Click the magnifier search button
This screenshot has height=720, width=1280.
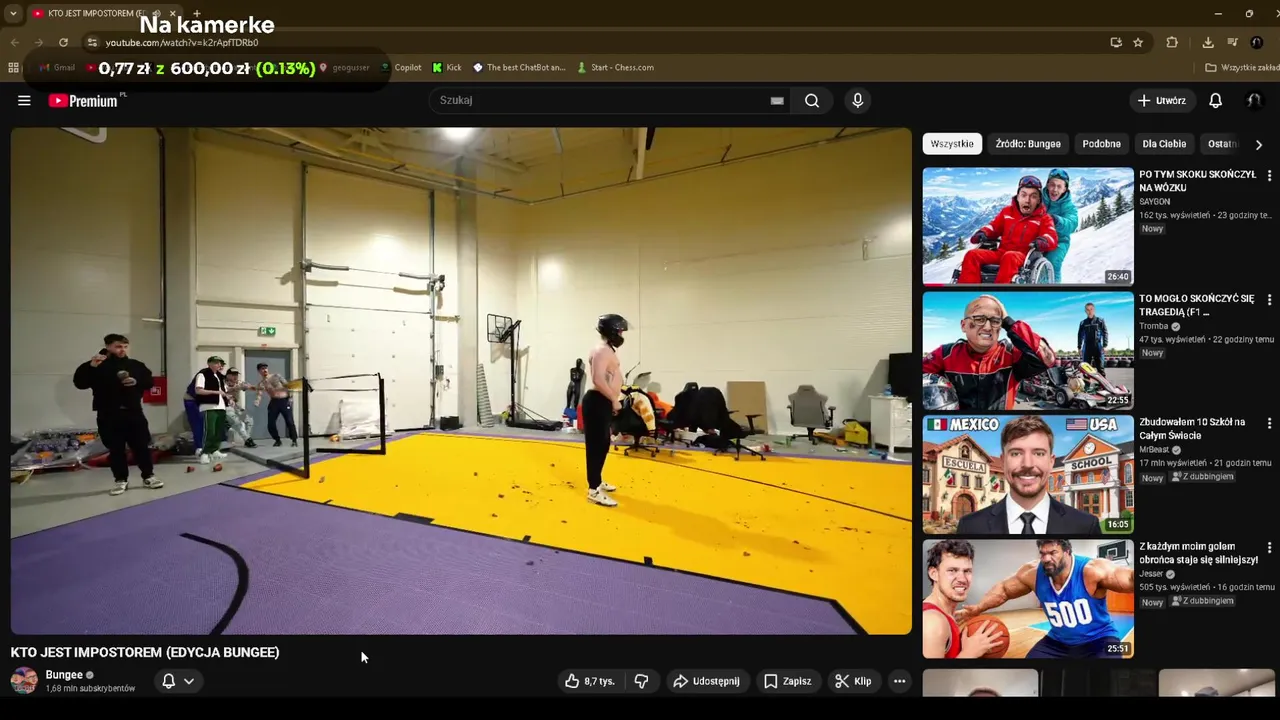[x=812, y=100]
